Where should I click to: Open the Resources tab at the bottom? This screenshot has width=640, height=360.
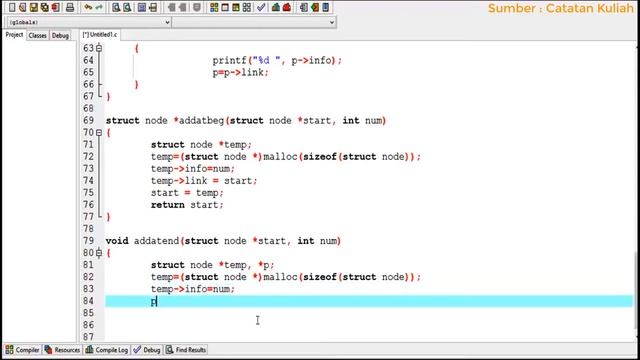click(x=62, y=350)
